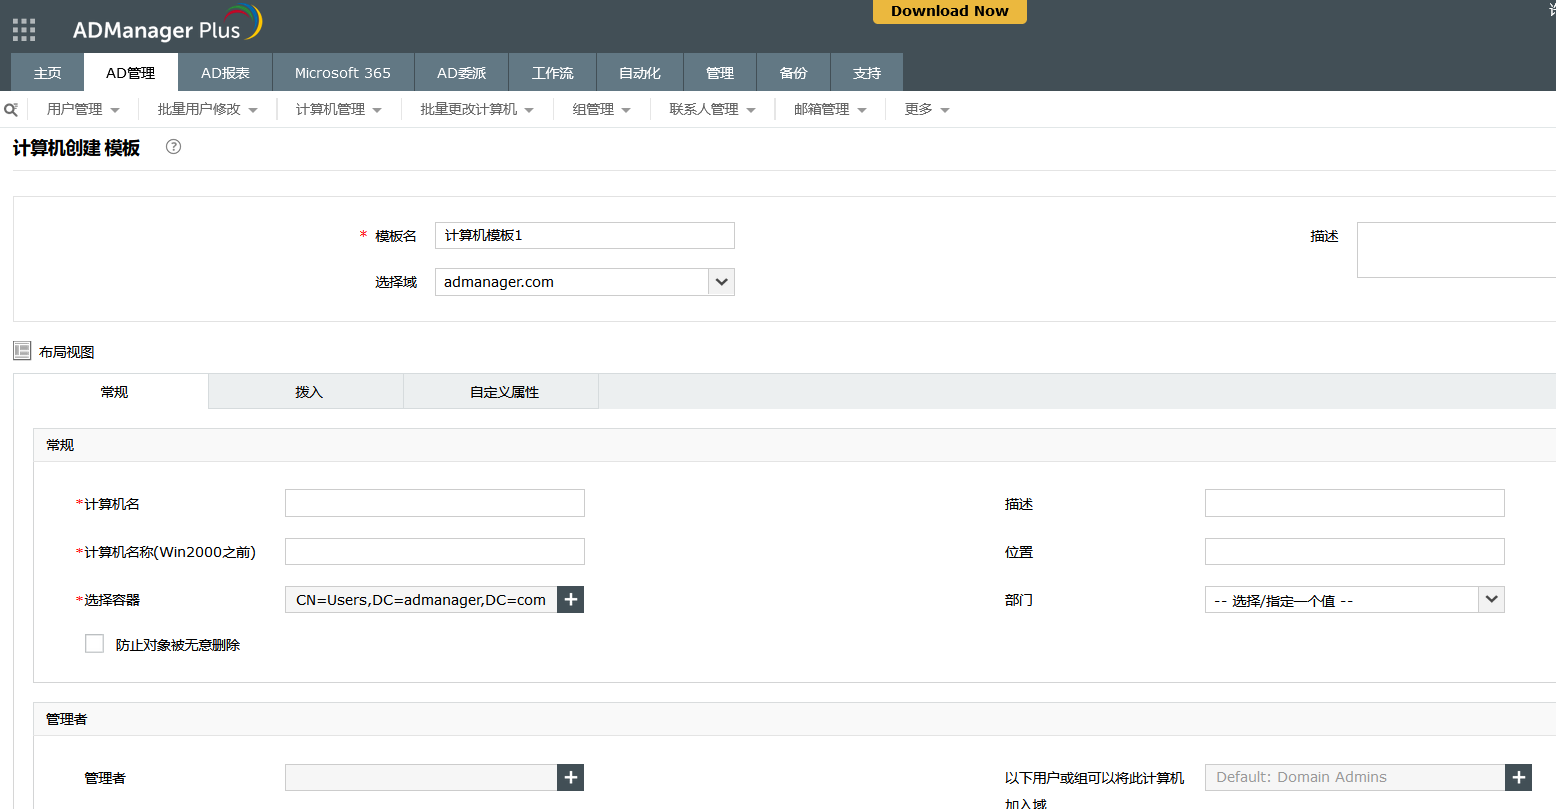The width and height of the screenshot is (1556, 809).
Task: Click the 计算机名 input field
Action: click(434, 503)
